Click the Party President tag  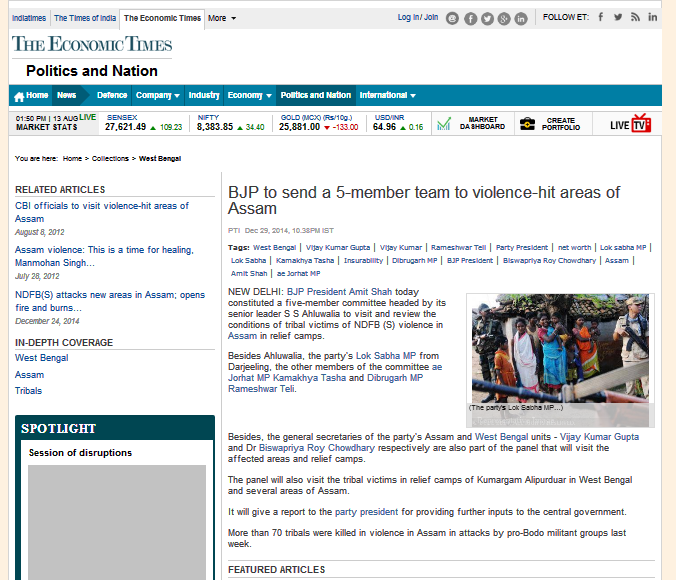point(522,248)
